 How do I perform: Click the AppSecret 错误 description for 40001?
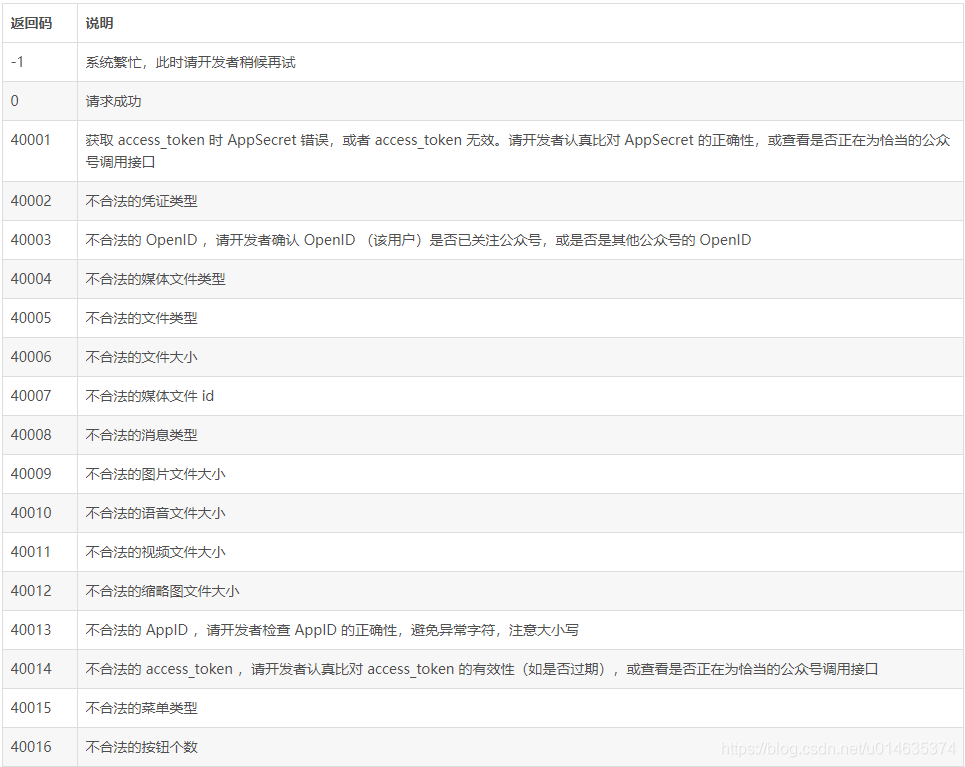click(x=518, y=151)
